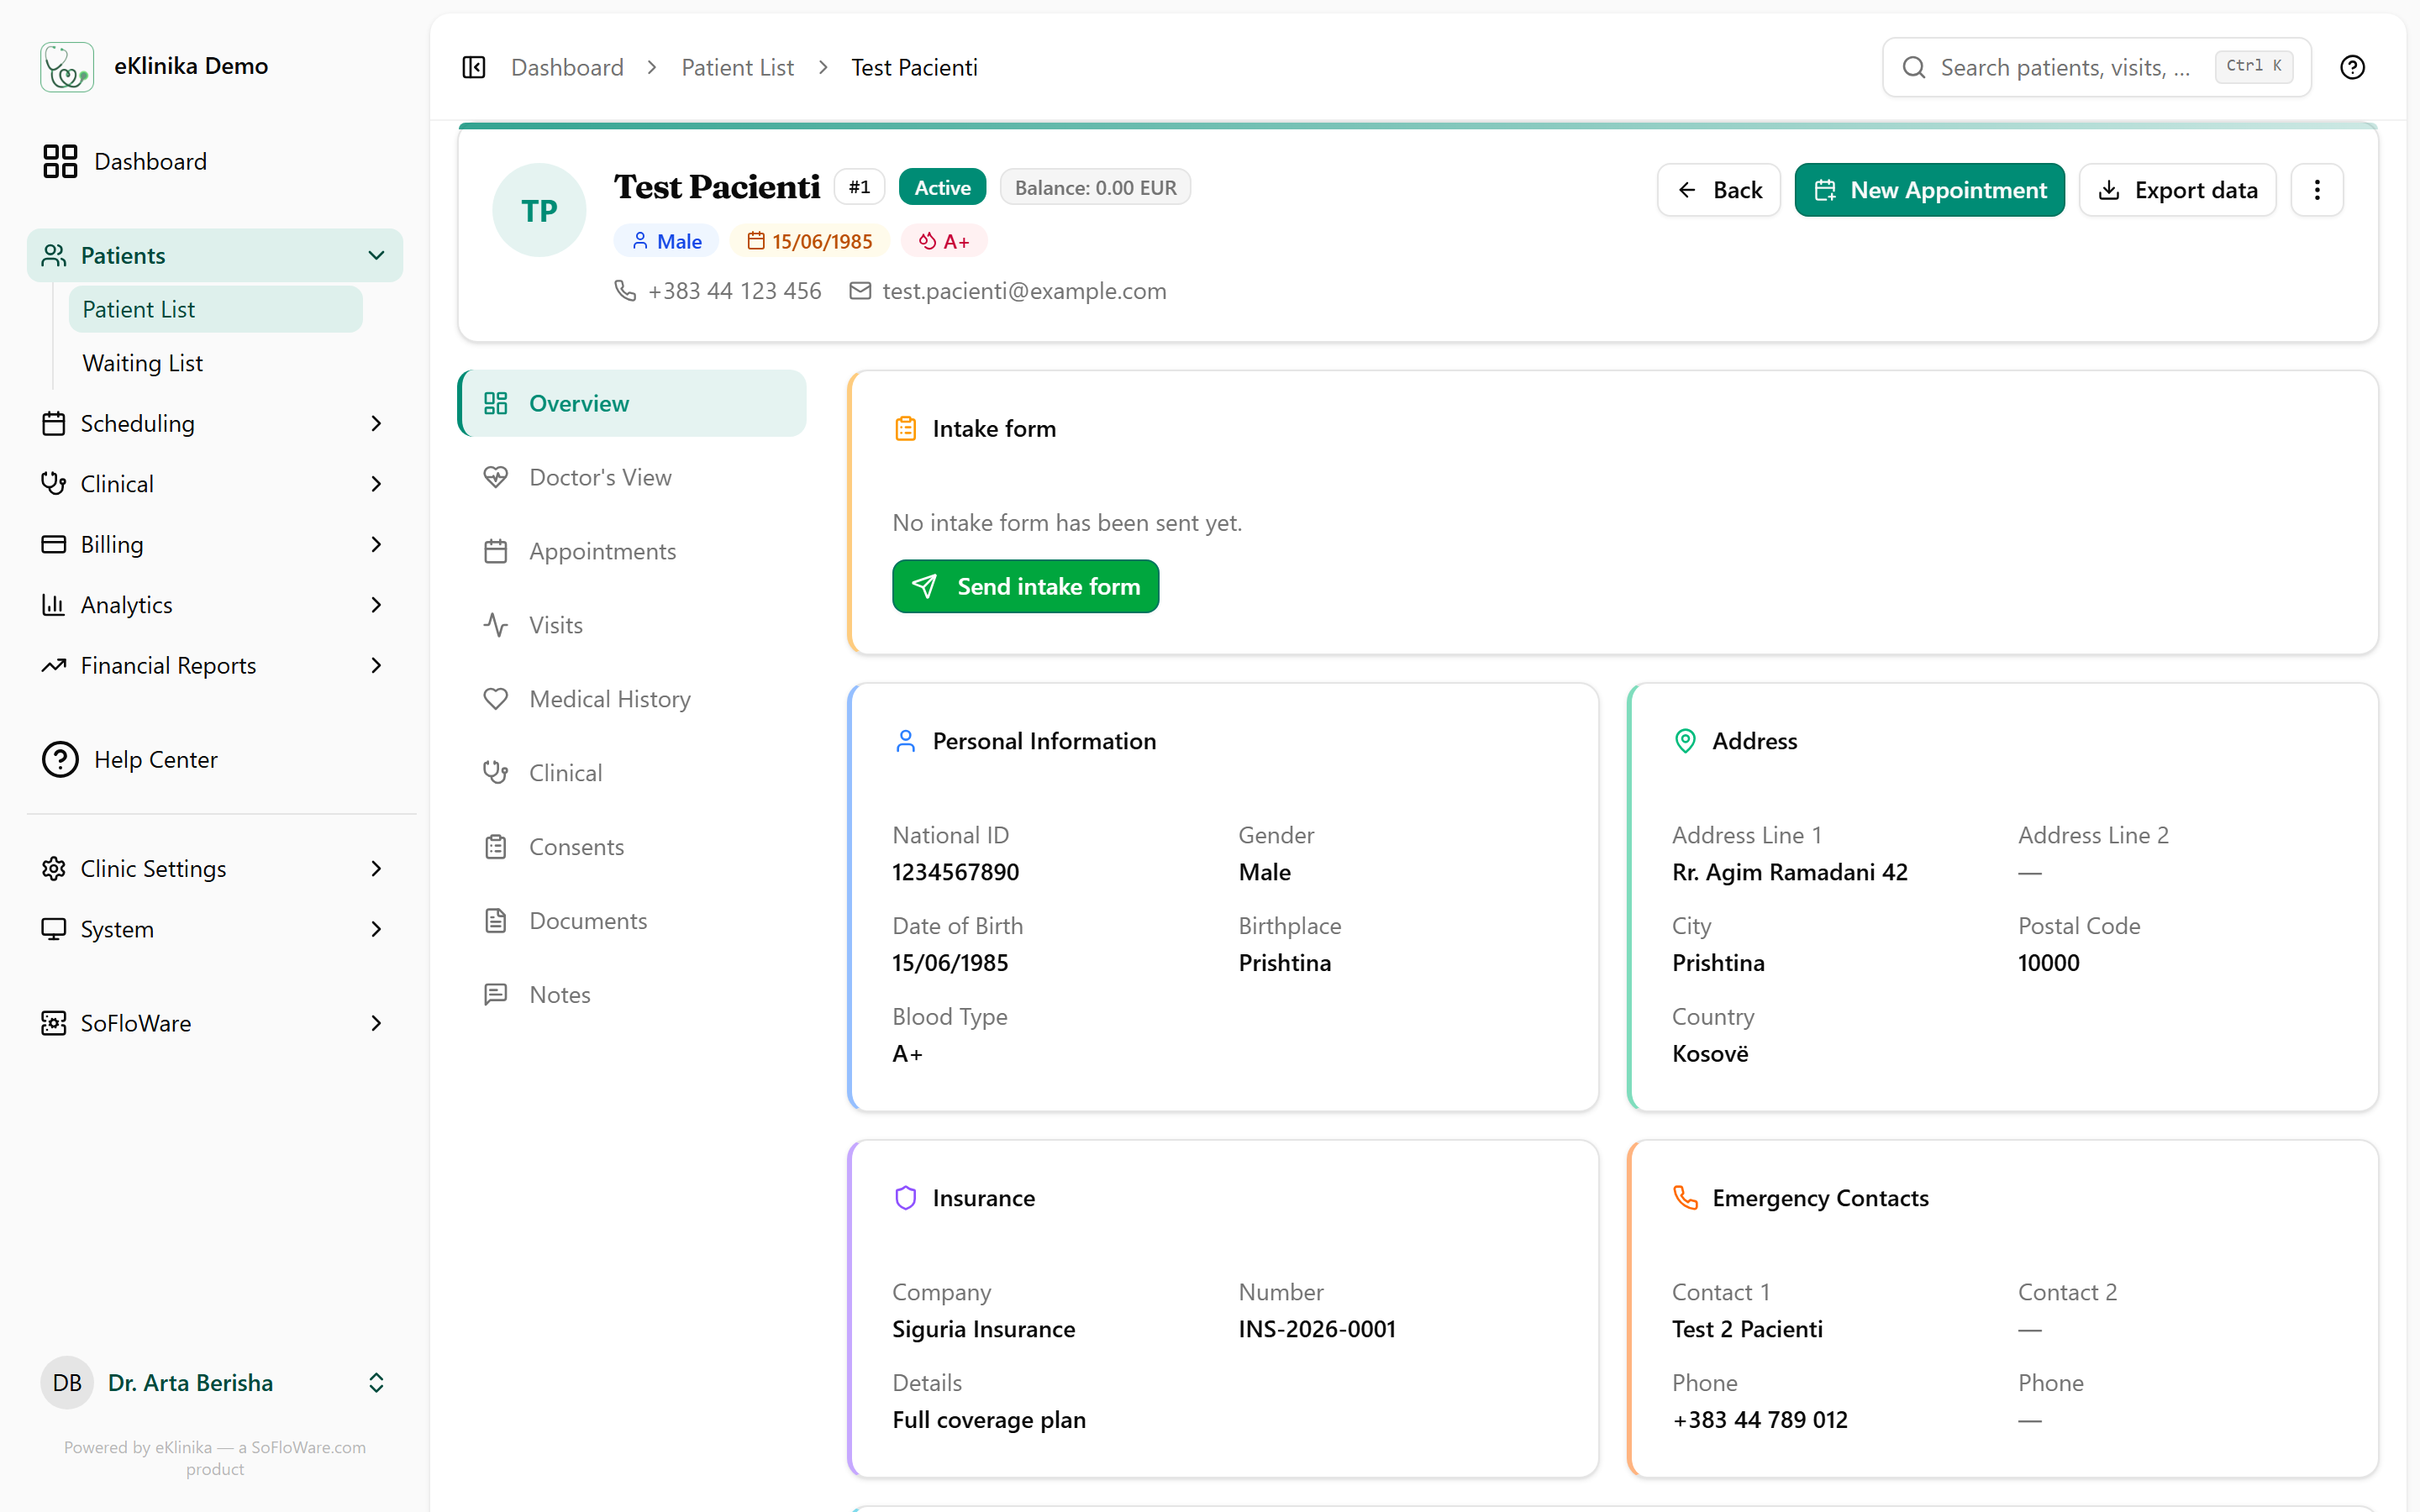This screenshot has height=1512, width=2420.
Task: Click New Appointment
Action: click(x=1929, y=190)
